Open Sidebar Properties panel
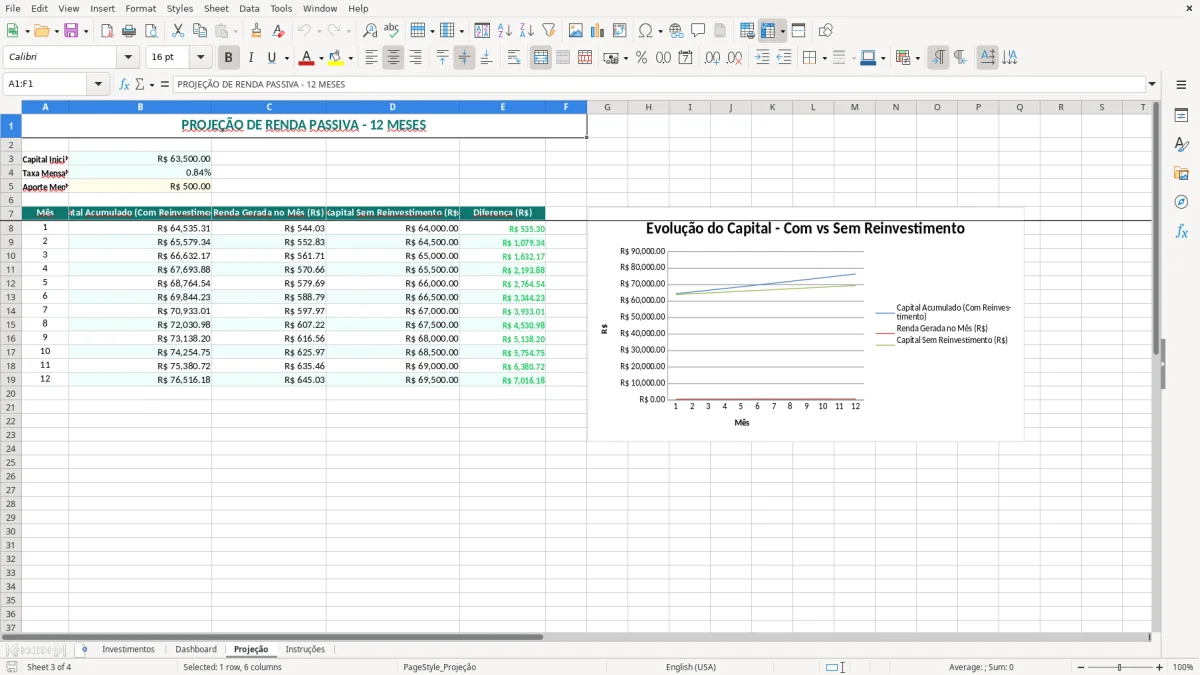This screenshot has height=675, width=1200. [x=1181, y=116]
